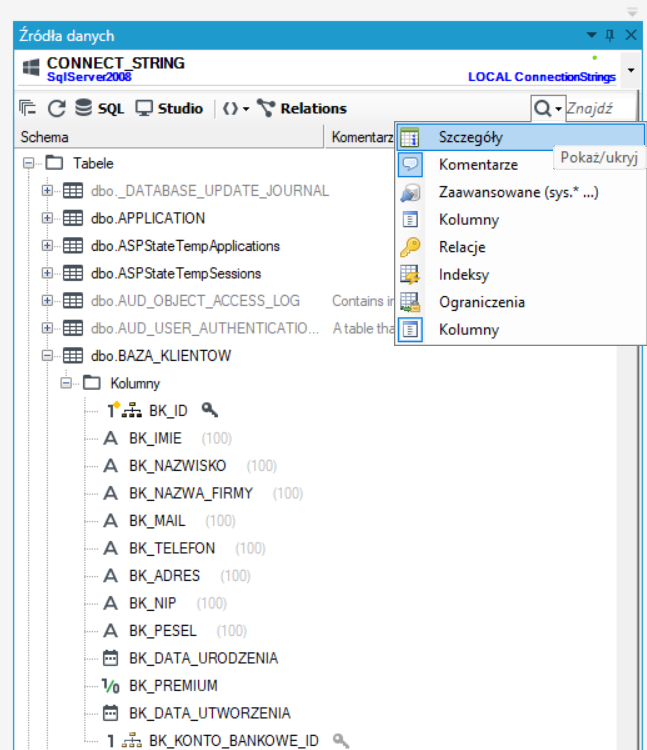This screenshot has width=647, height=750.
Task: Click the Relacje key icon
Action: coord(410,247)
